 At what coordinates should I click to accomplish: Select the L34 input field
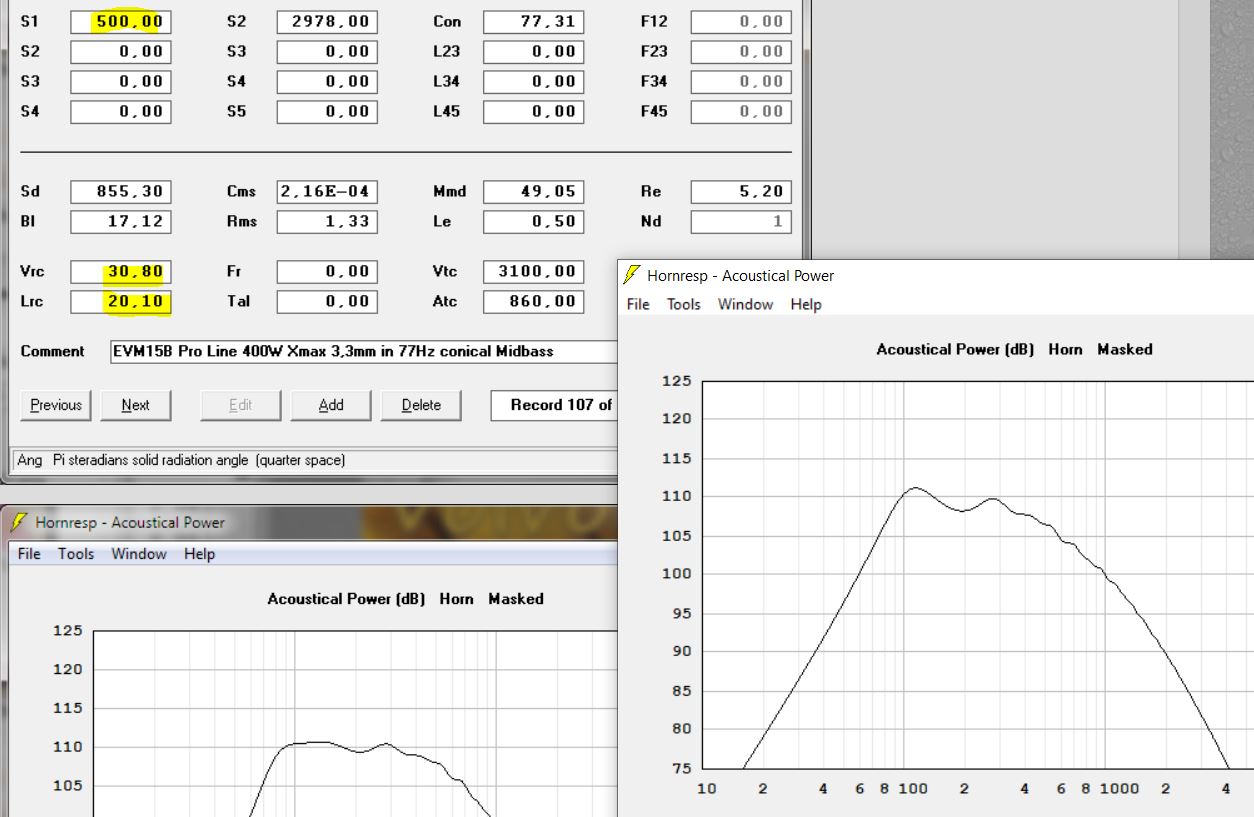[x=533, y=82]
